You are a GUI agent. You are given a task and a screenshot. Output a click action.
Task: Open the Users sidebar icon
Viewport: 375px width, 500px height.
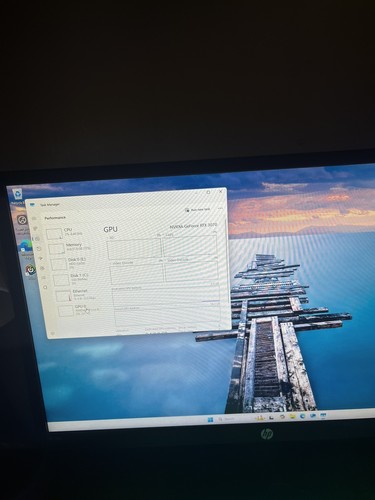coord(42,268)
